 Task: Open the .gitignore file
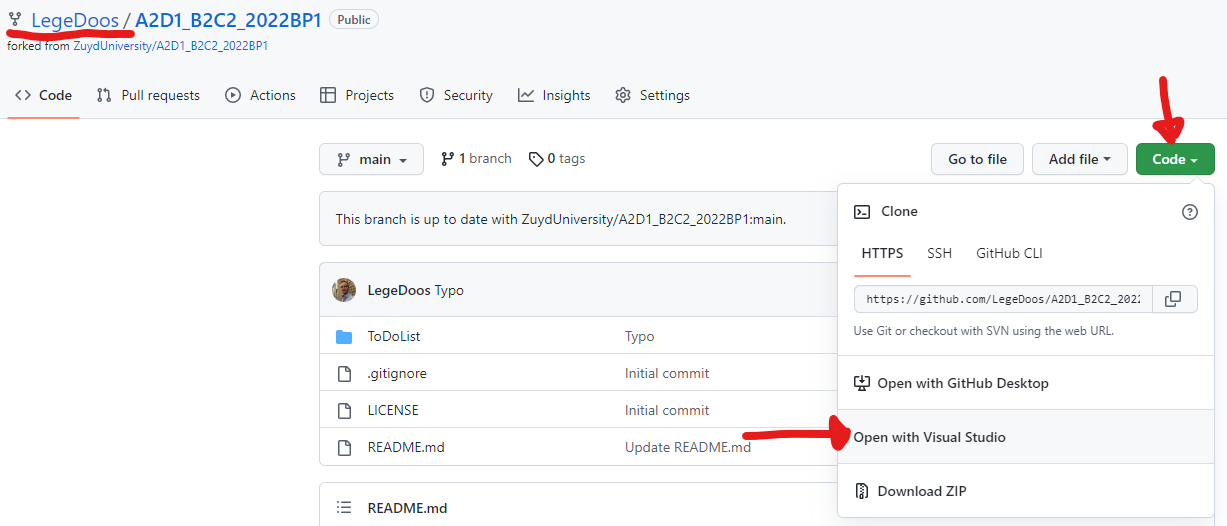click(x=397, y=373)
